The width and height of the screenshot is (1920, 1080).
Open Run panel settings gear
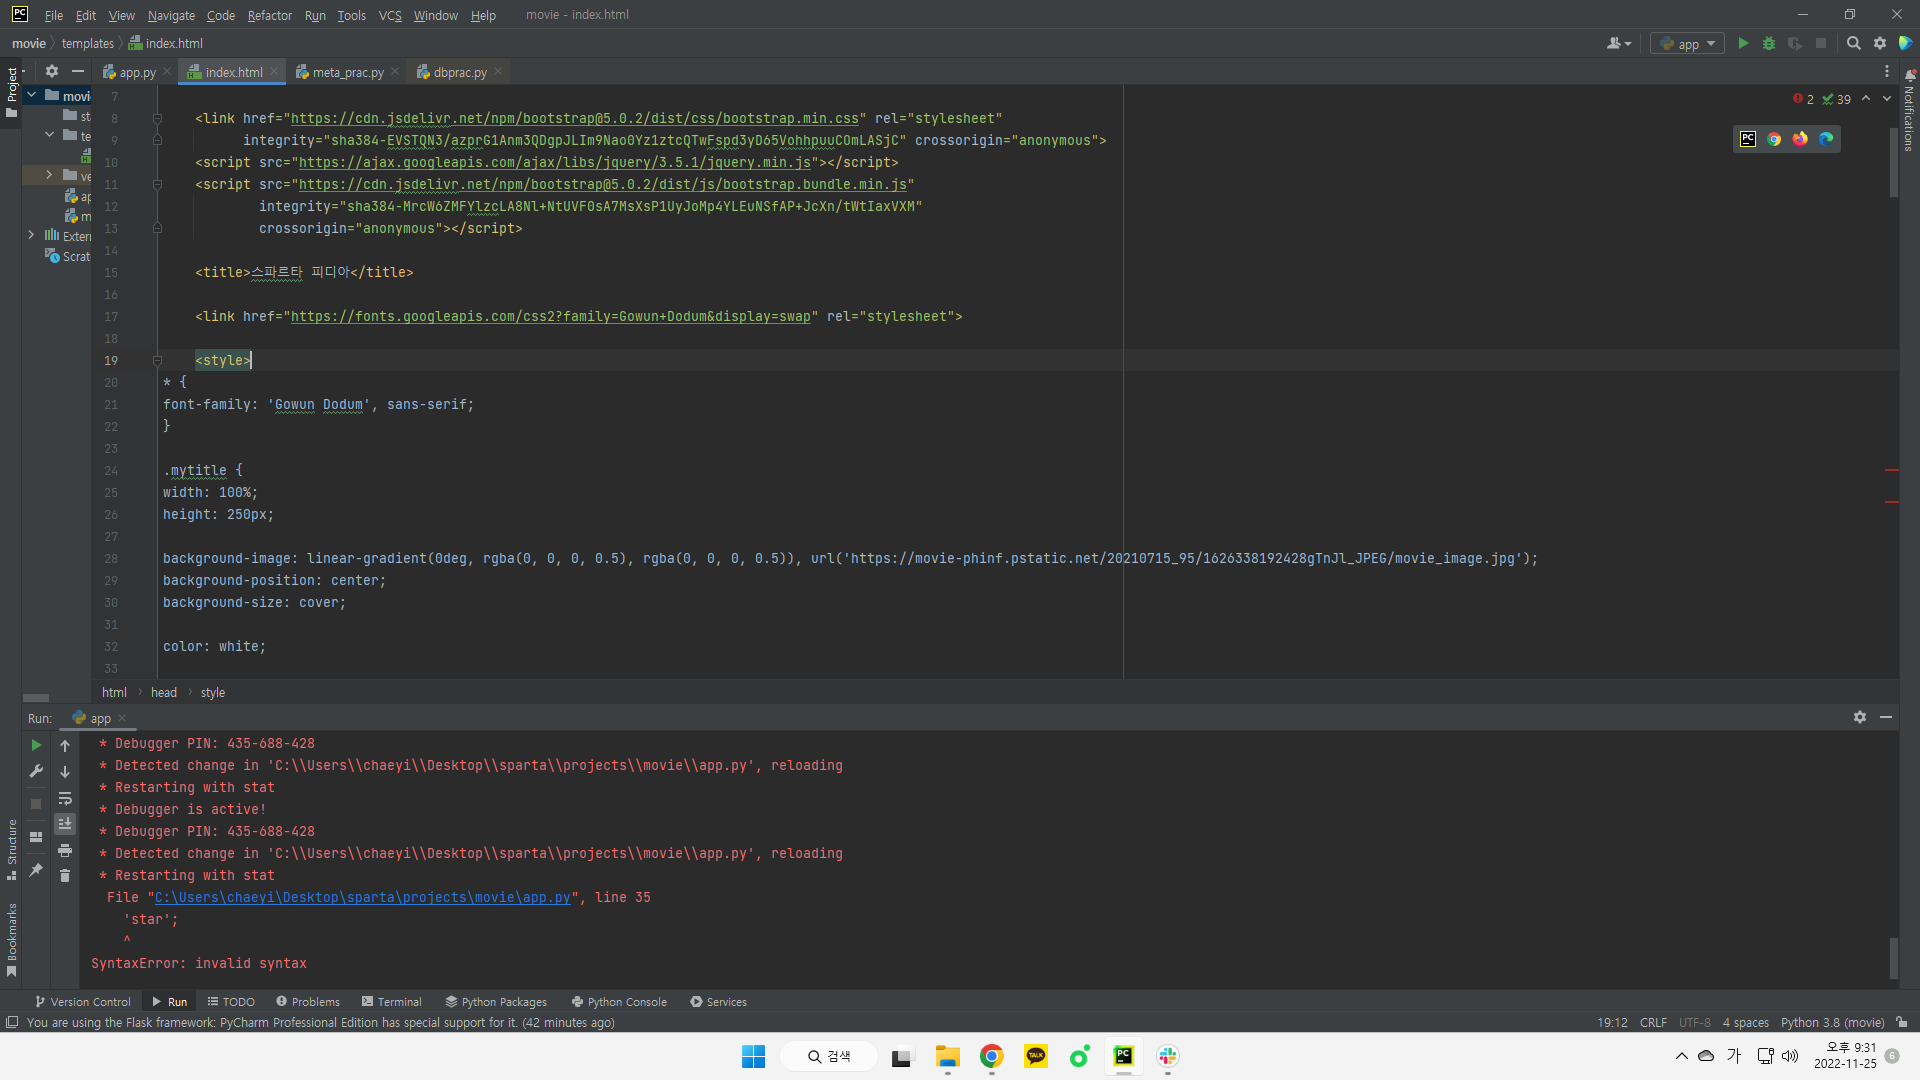coord(1860,717)
